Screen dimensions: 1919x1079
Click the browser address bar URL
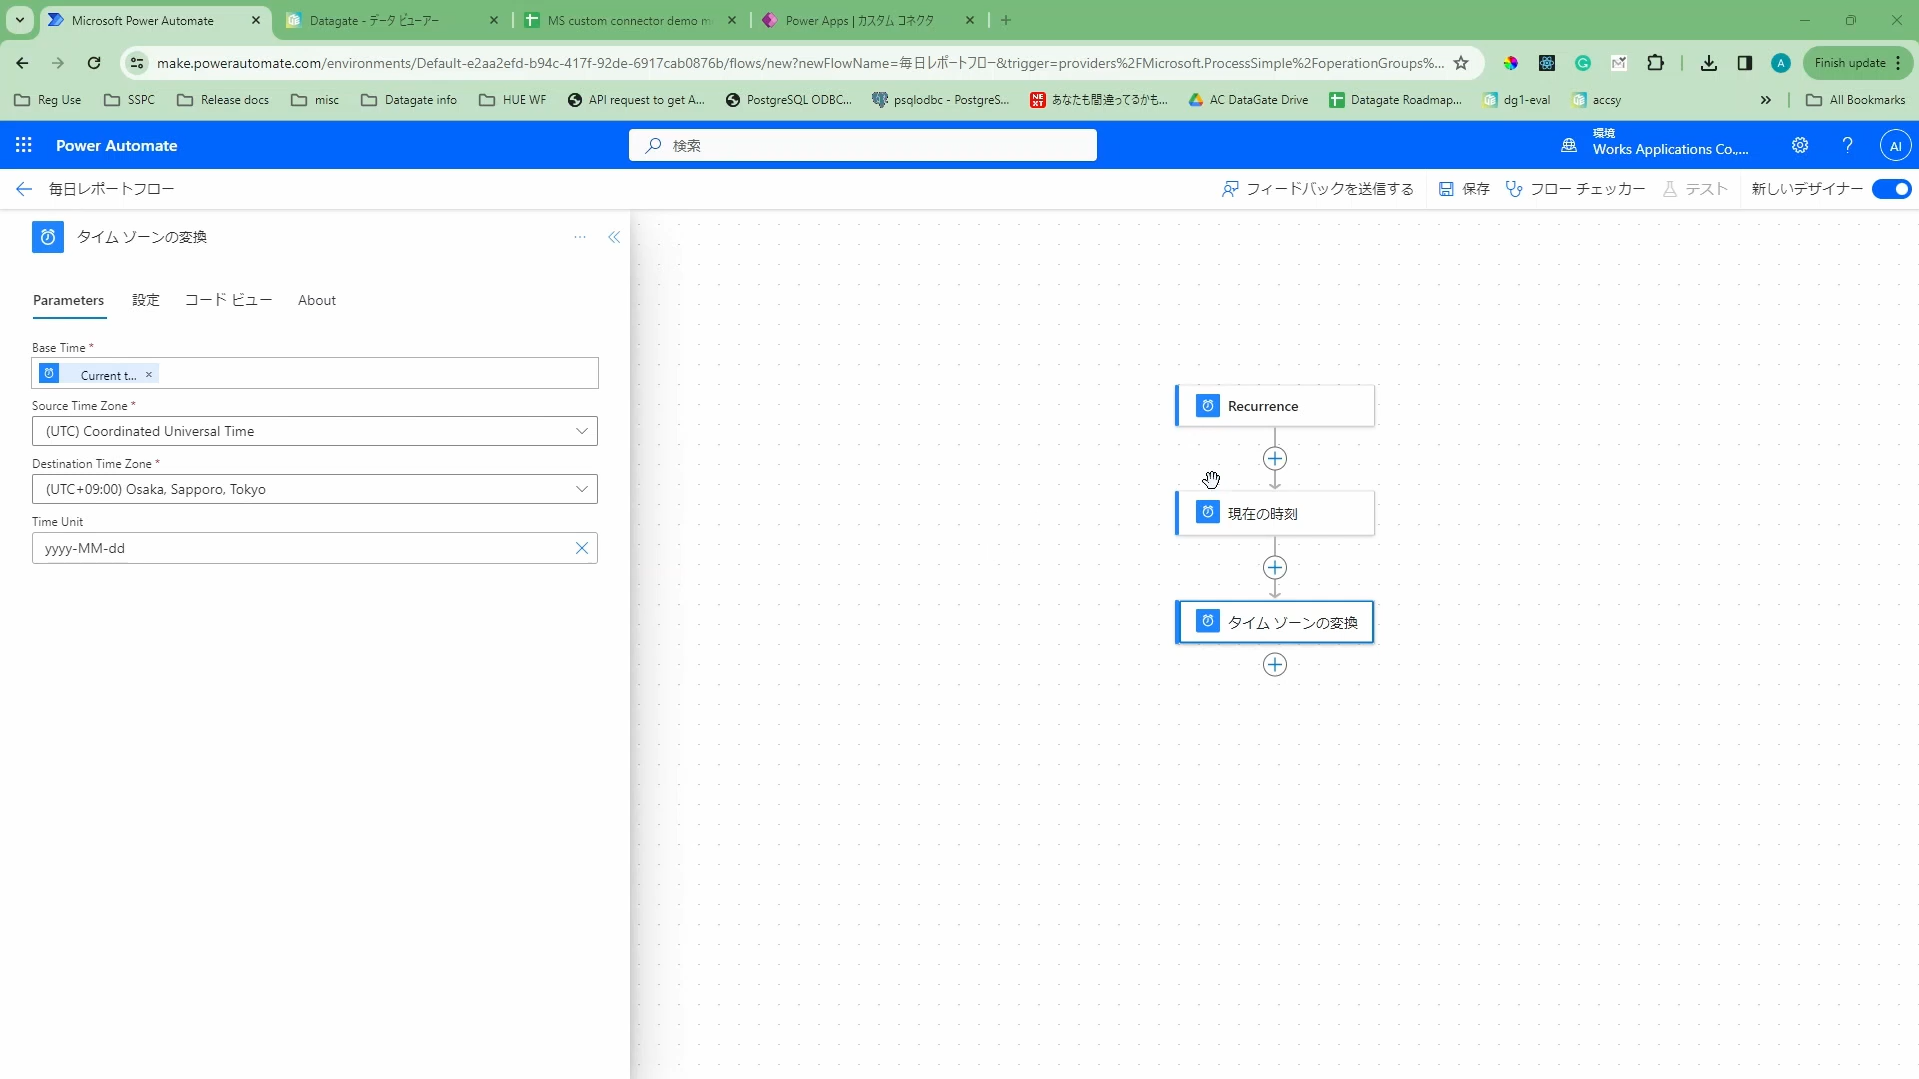[x=800, y=63]
